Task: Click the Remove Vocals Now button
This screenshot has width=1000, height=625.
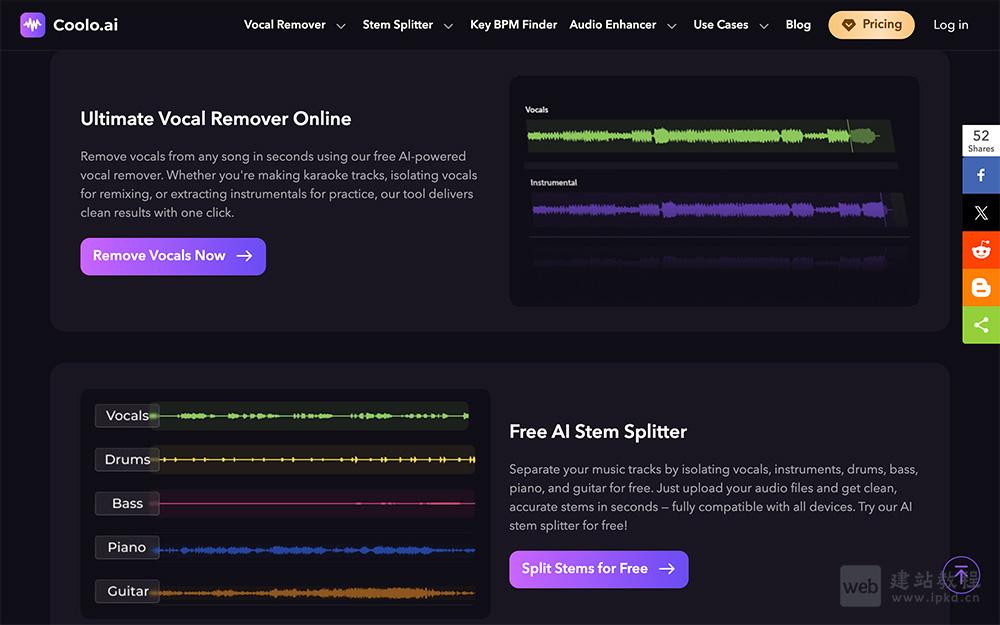Action: click(173, 256)
